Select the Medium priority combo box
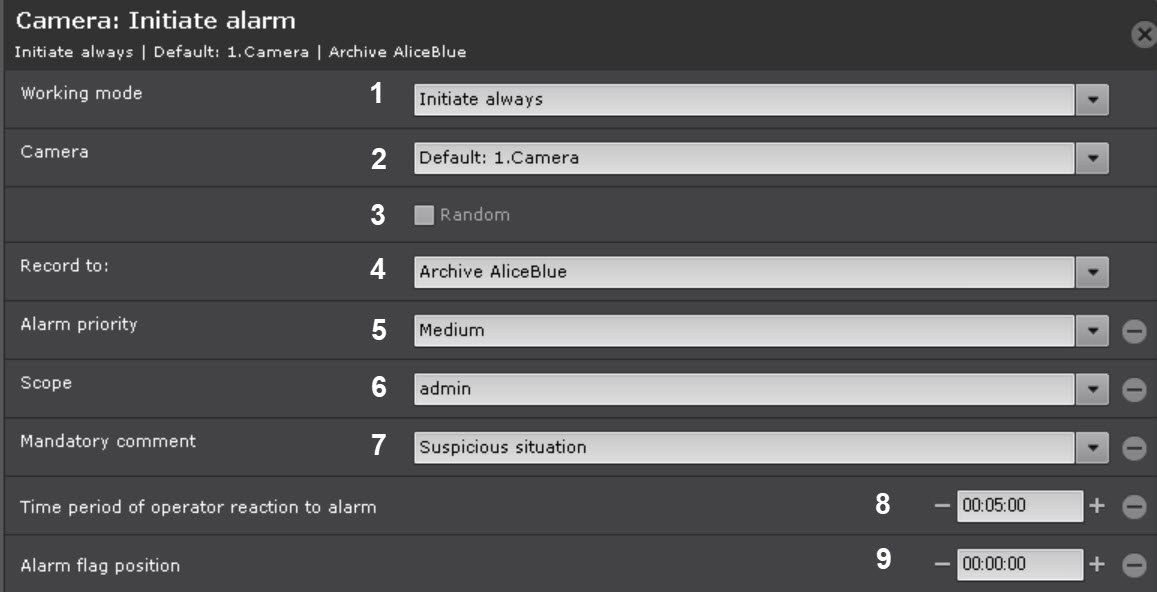 click(x=744, y=330)
